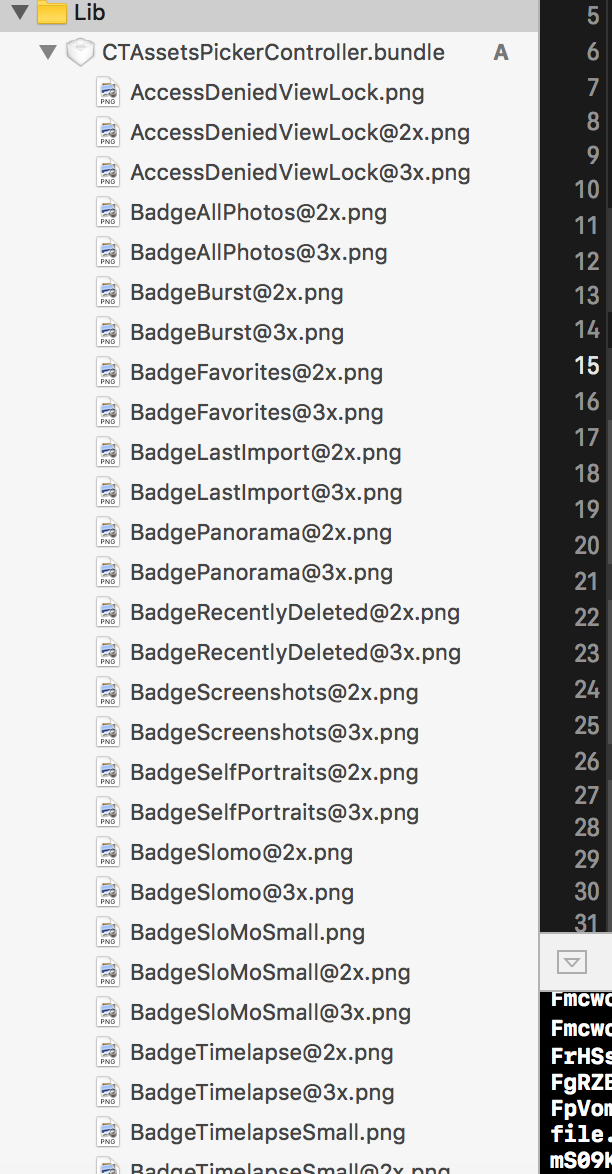Viewport: 612px width, 1174px height.
Task: Click the 'A' status badge beside the bundle
Action: click(501, 52)
